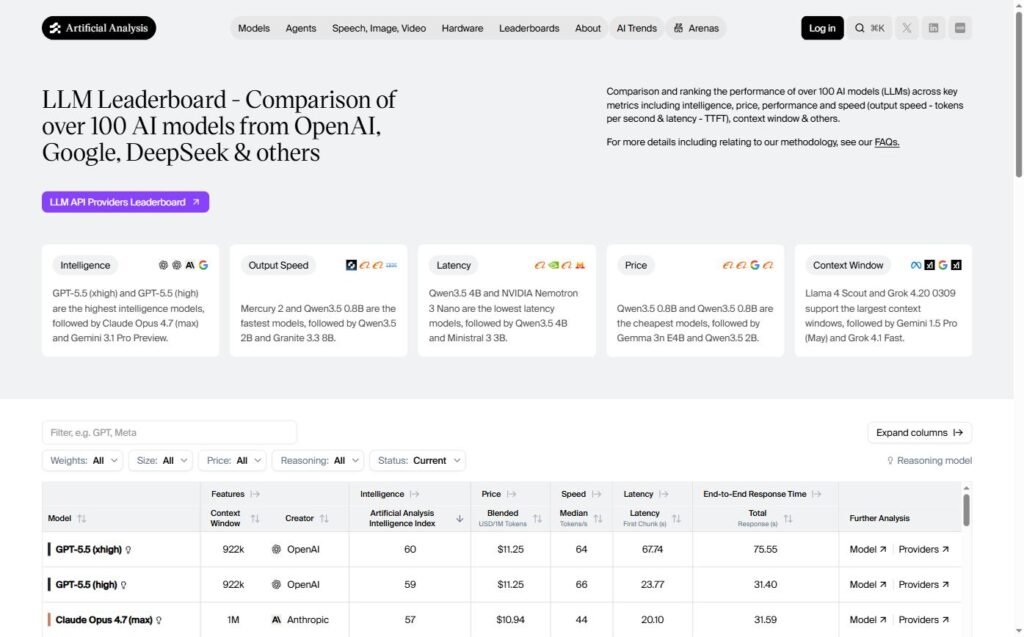
Task: Click reasoning lightbulb beside Claude Opus 4.7
Action: pyautogui.click(x=159, y=620)
